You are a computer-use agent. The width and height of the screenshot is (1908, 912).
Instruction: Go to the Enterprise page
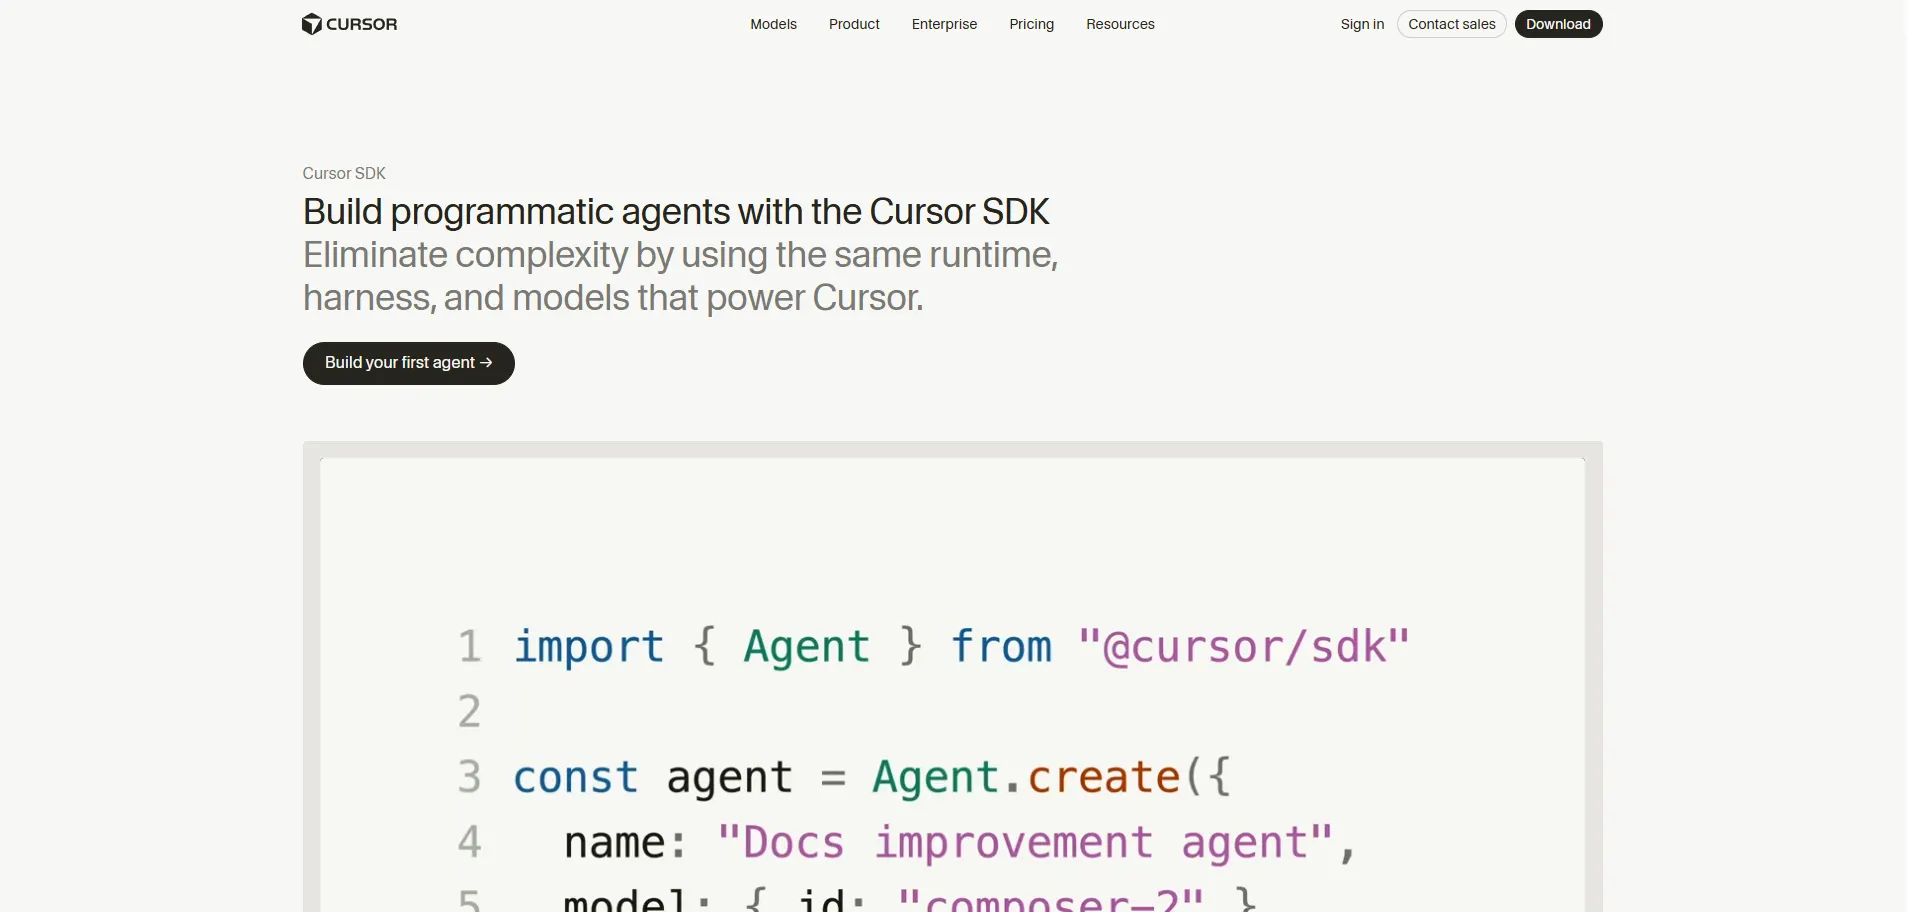coord(944,24)
